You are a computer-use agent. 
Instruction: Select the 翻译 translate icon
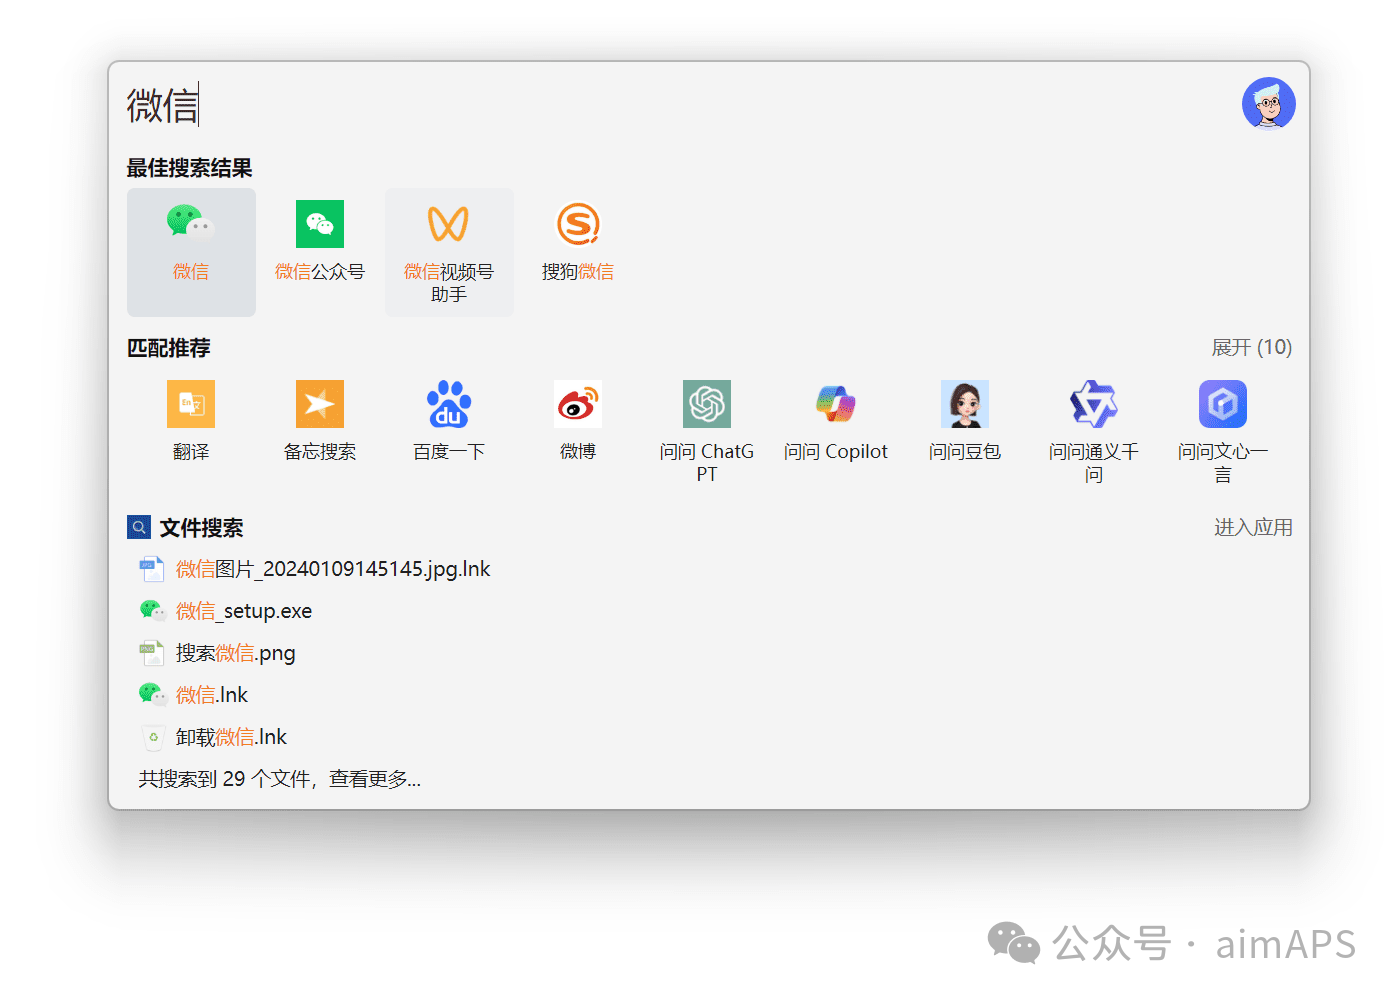(191, 405)
